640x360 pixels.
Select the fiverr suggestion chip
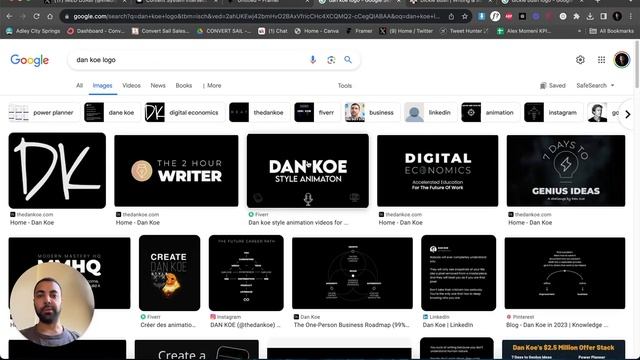coord(317,112)
